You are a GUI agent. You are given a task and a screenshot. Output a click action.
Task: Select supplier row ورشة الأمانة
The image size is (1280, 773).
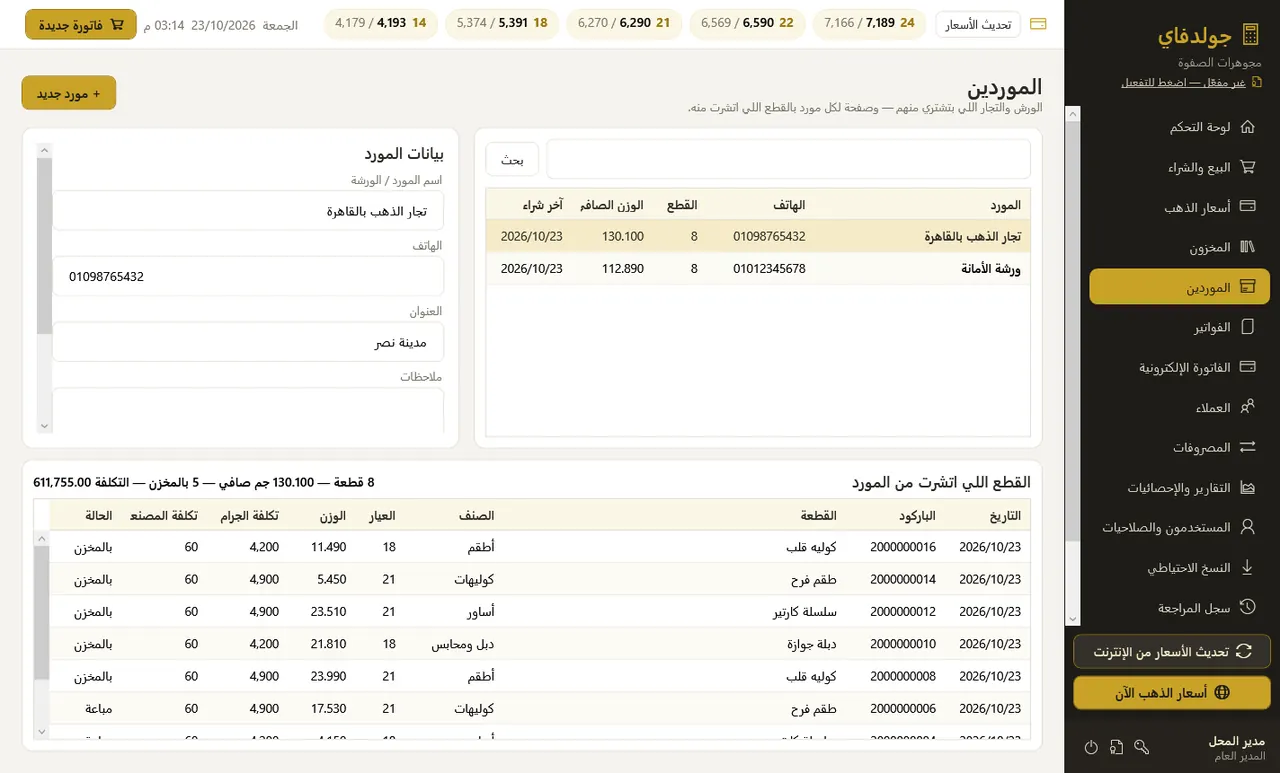[x=758, y=268]
